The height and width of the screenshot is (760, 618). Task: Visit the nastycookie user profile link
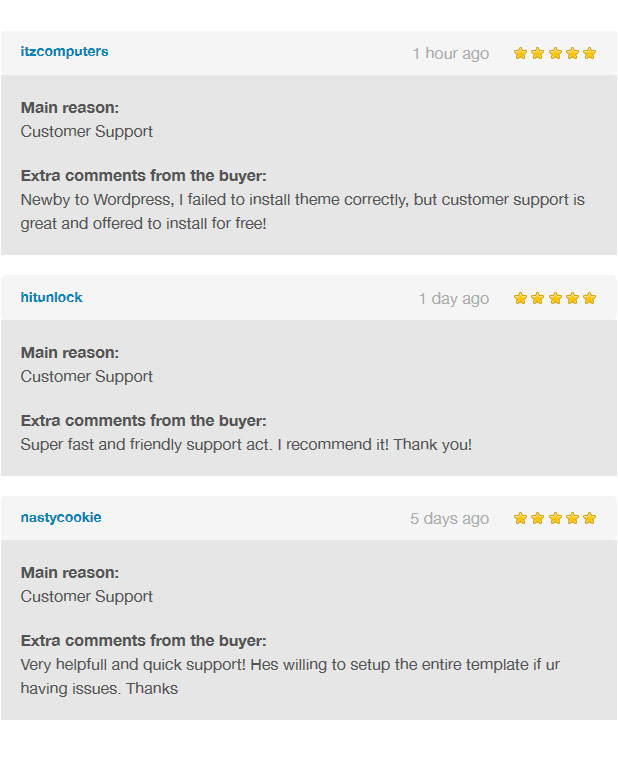coord(61,517)
